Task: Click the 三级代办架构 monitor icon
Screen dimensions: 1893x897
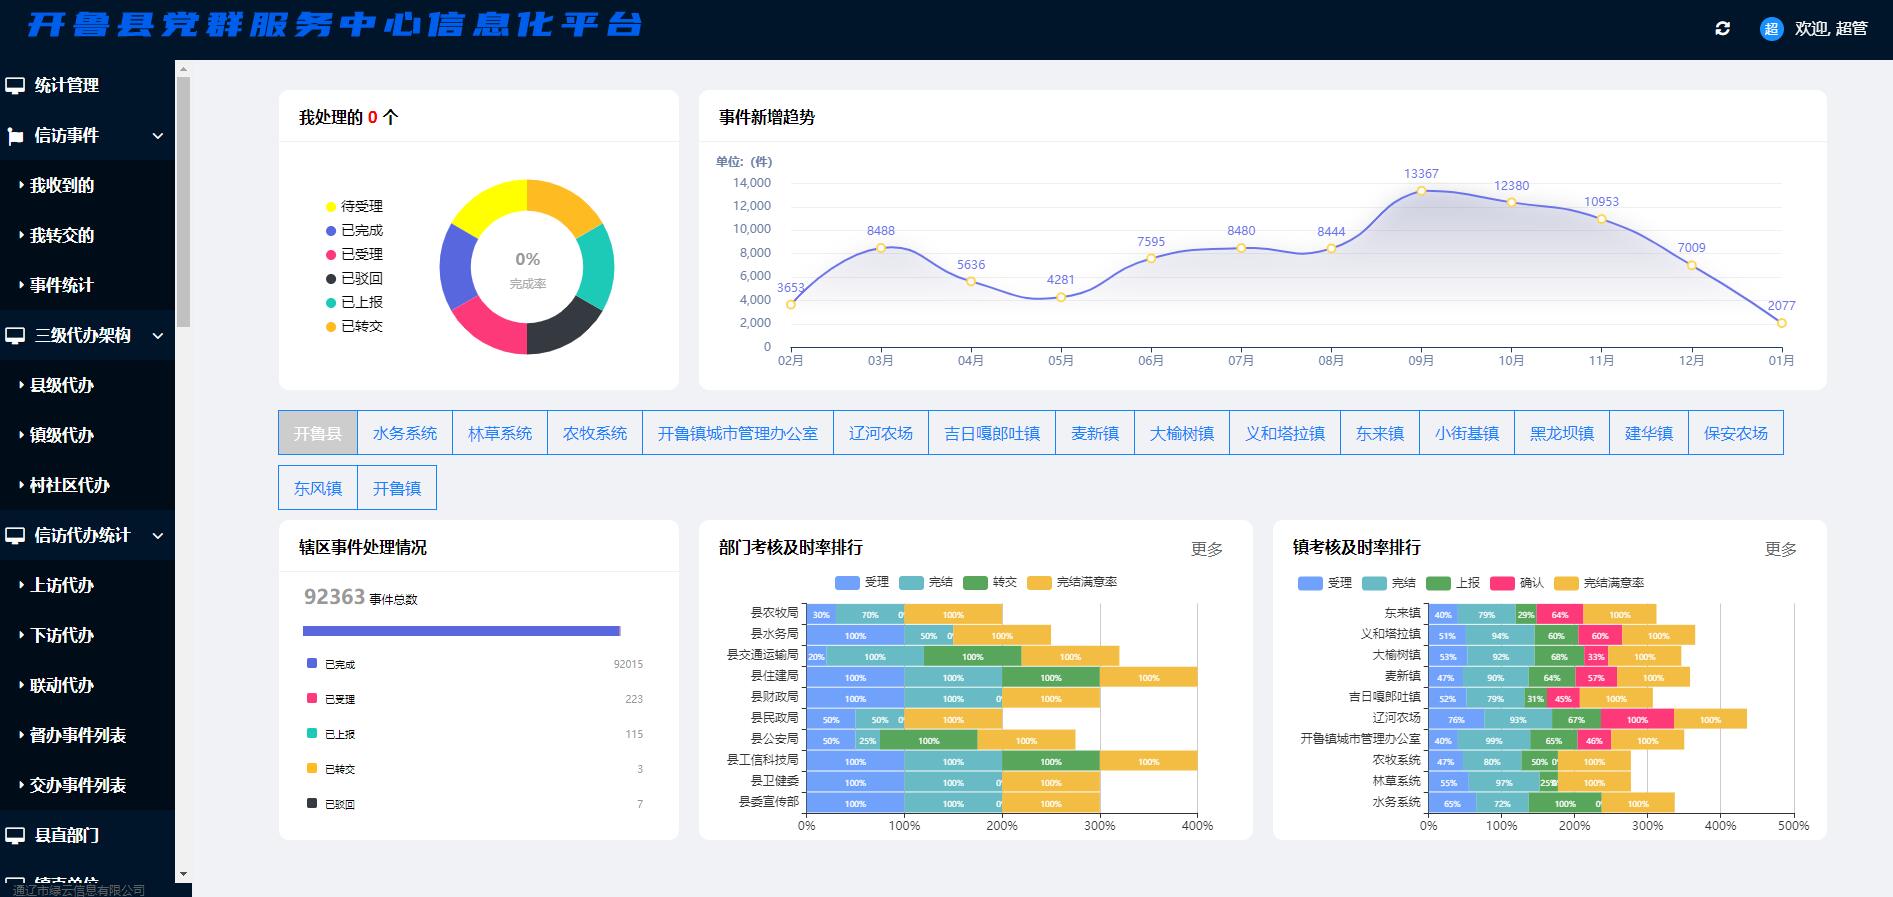Action: [x=15, y=336]
